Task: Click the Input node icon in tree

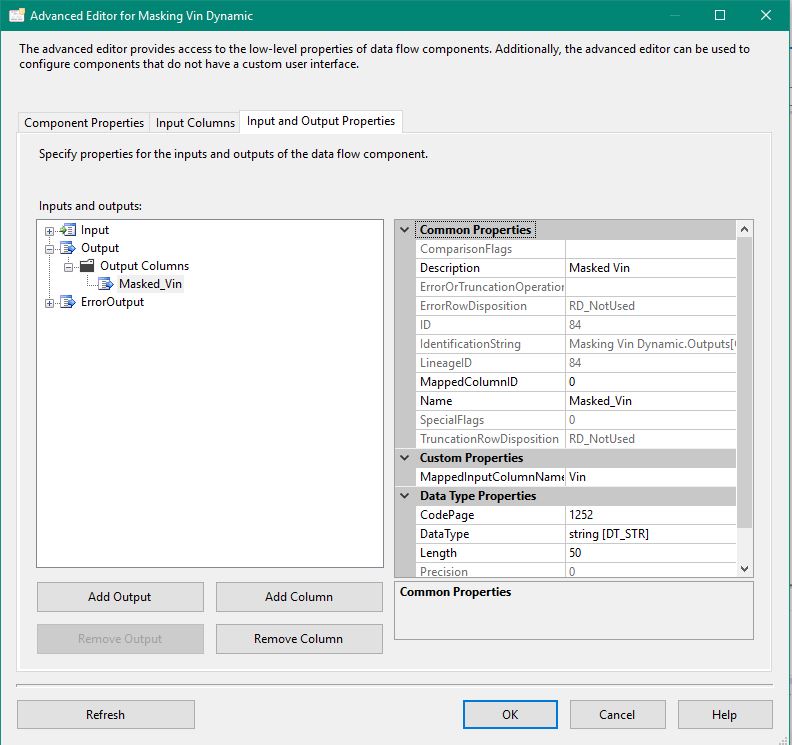Action: tap(68, 230)
